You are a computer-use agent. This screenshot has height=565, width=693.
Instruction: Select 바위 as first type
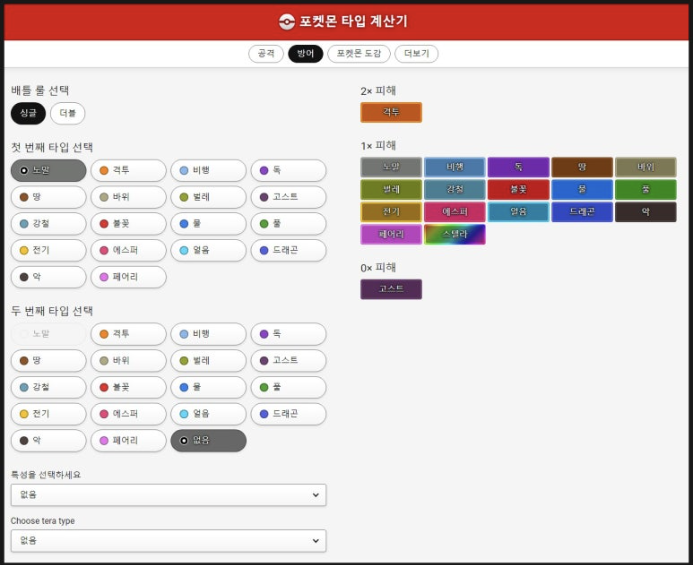pyautogui.click(x=129, y=197)
